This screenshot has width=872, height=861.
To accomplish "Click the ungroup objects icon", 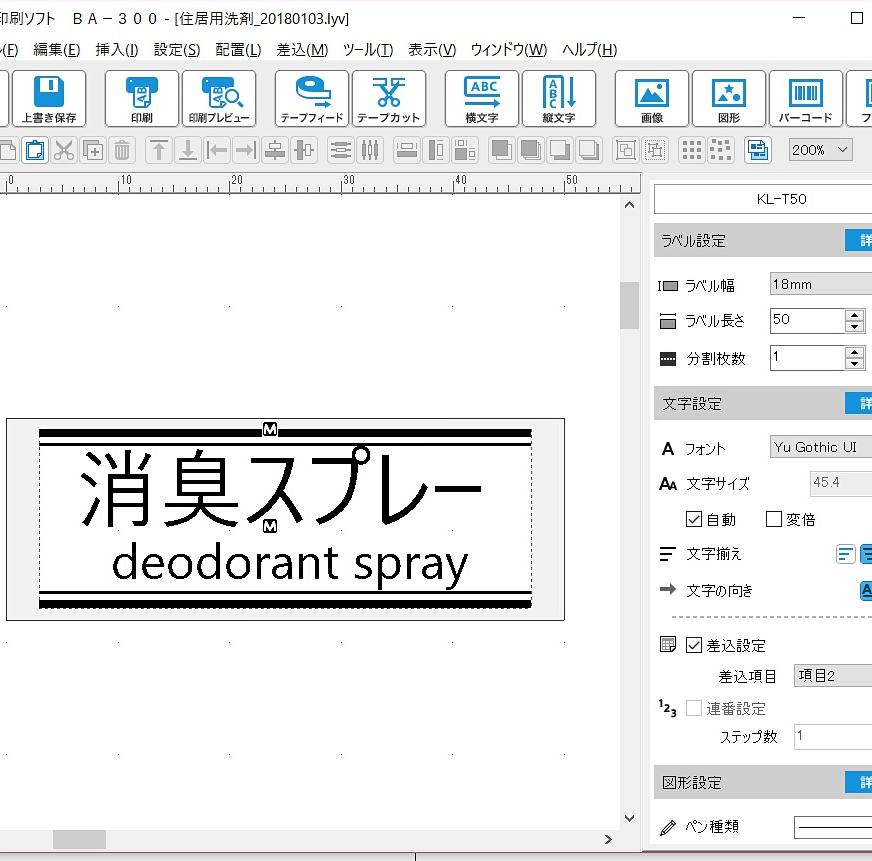I will pyautogui.click(x=655, y=150).
